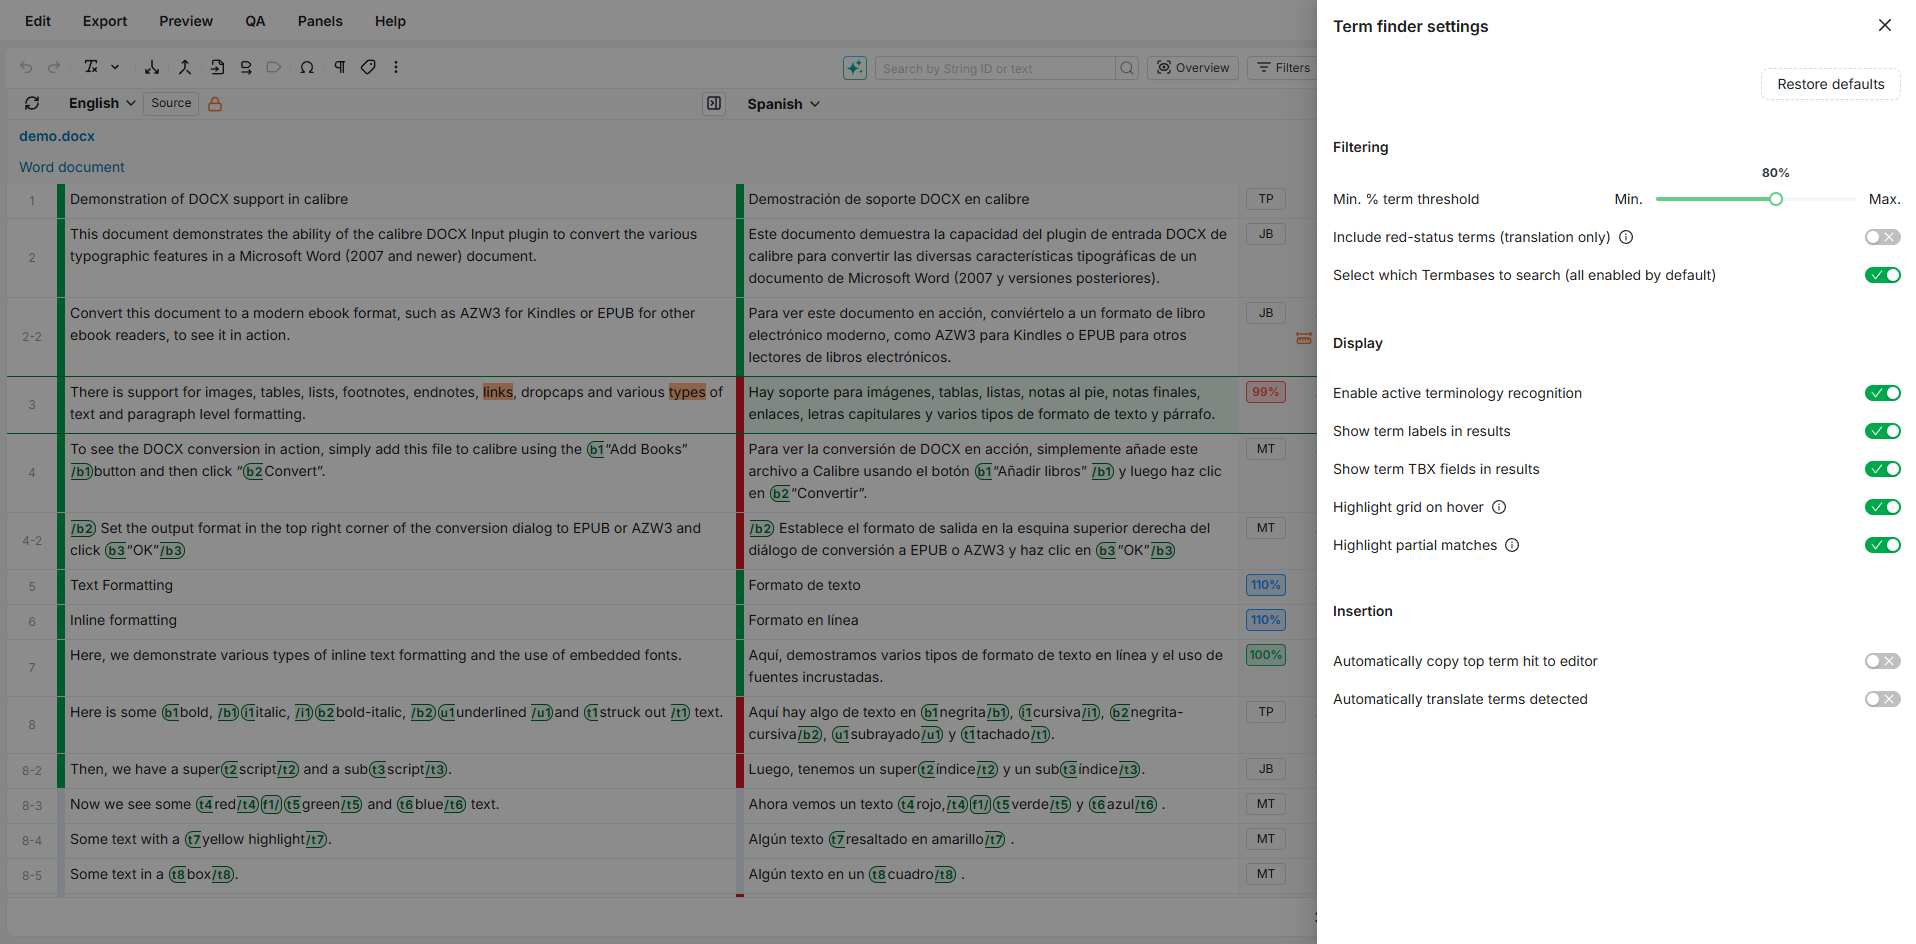Open the Spanish target language dropdown
This screenshot has width=1916, height=944.
[783, 104]
